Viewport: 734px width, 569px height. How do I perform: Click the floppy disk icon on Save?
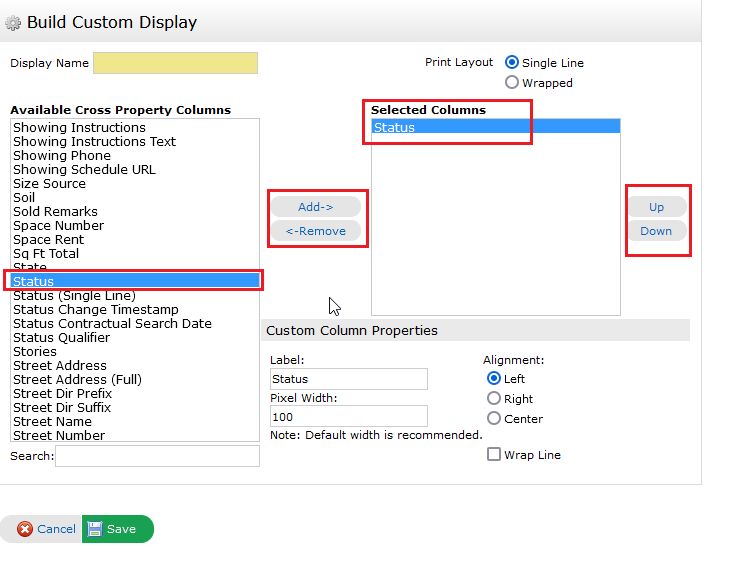95,529
